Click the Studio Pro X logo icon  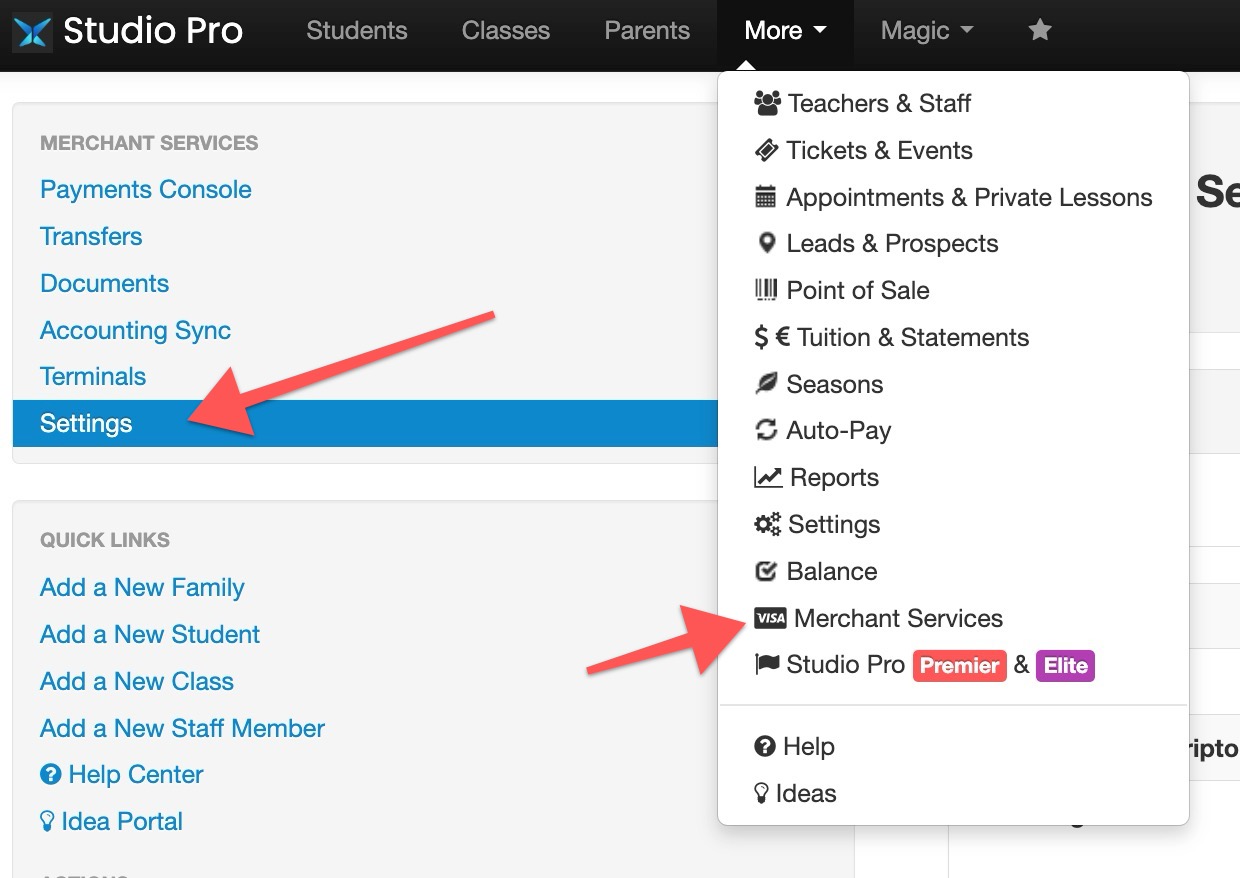pos(31,32)
